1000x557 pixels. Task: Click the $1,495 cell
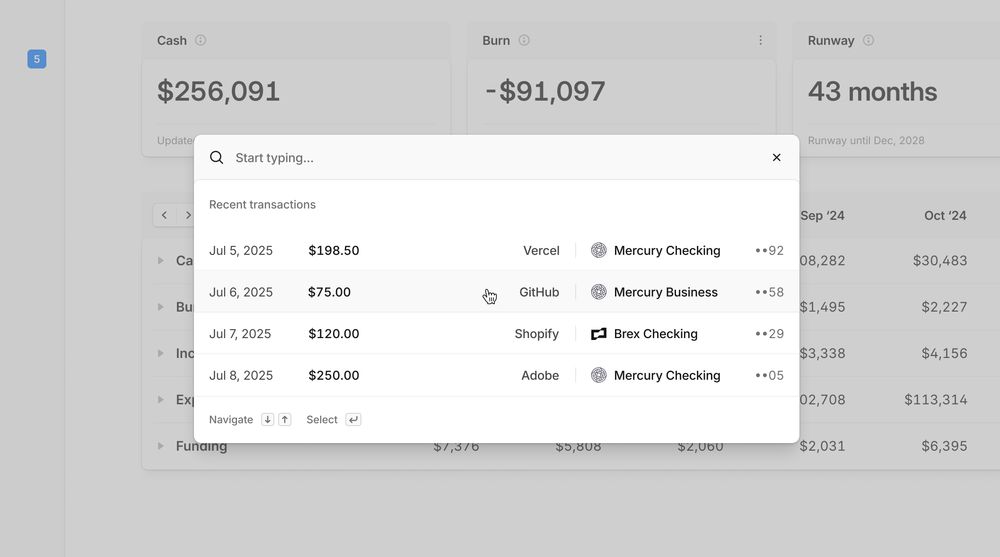pyautogui.click(x=822, y=307)
